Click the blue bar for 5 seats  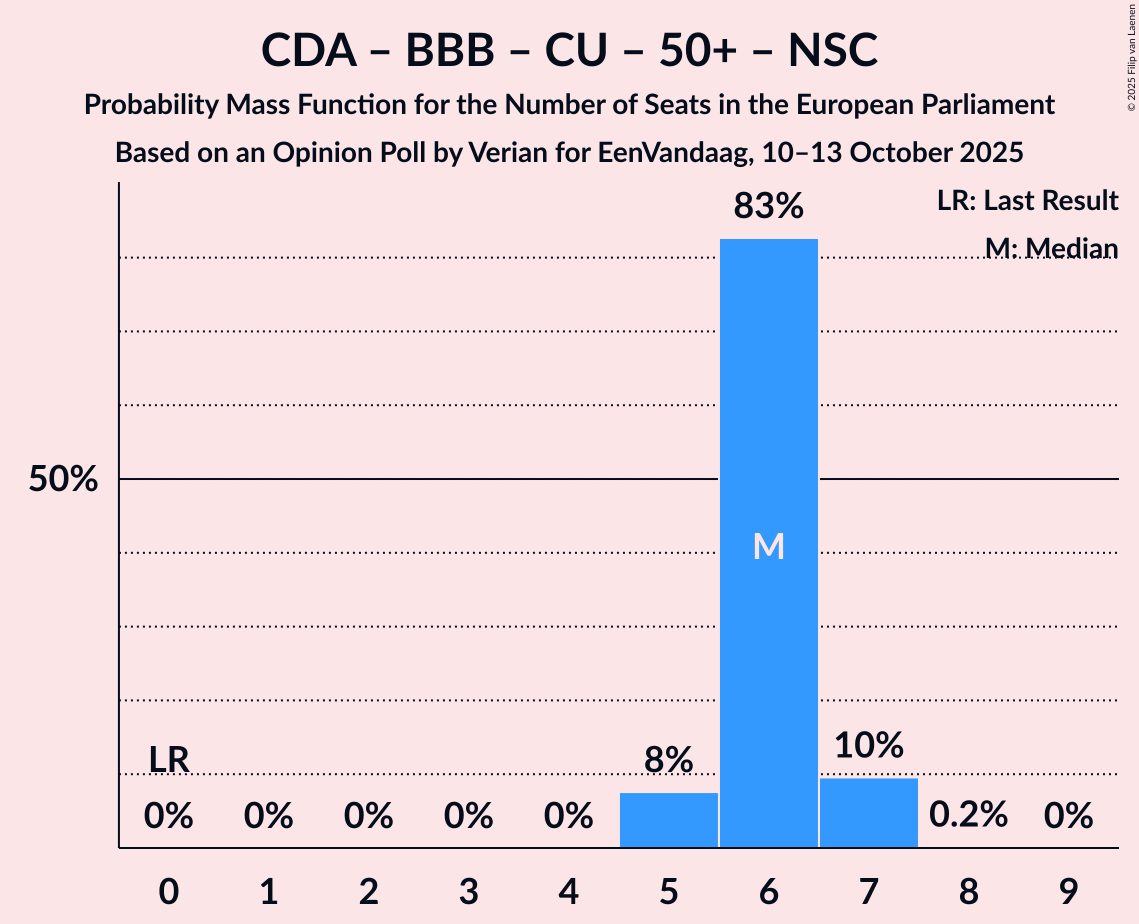tap(669, 820)
